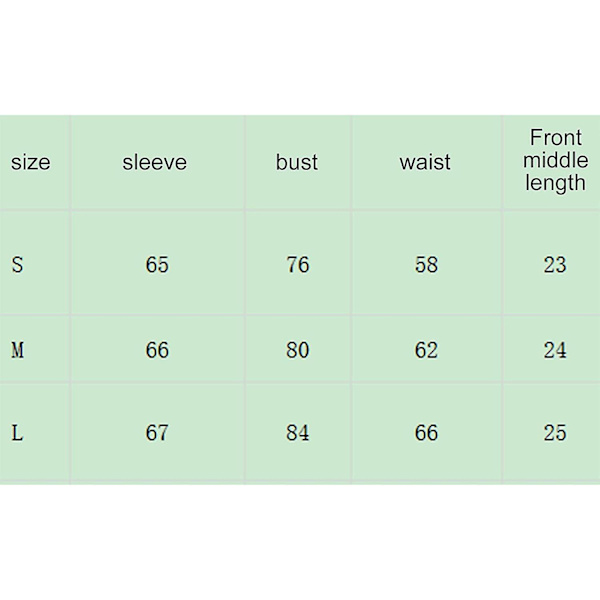This screenshot has width=600, height=600.
Task: Click the 'size' column header
Action: click(31, 162)
